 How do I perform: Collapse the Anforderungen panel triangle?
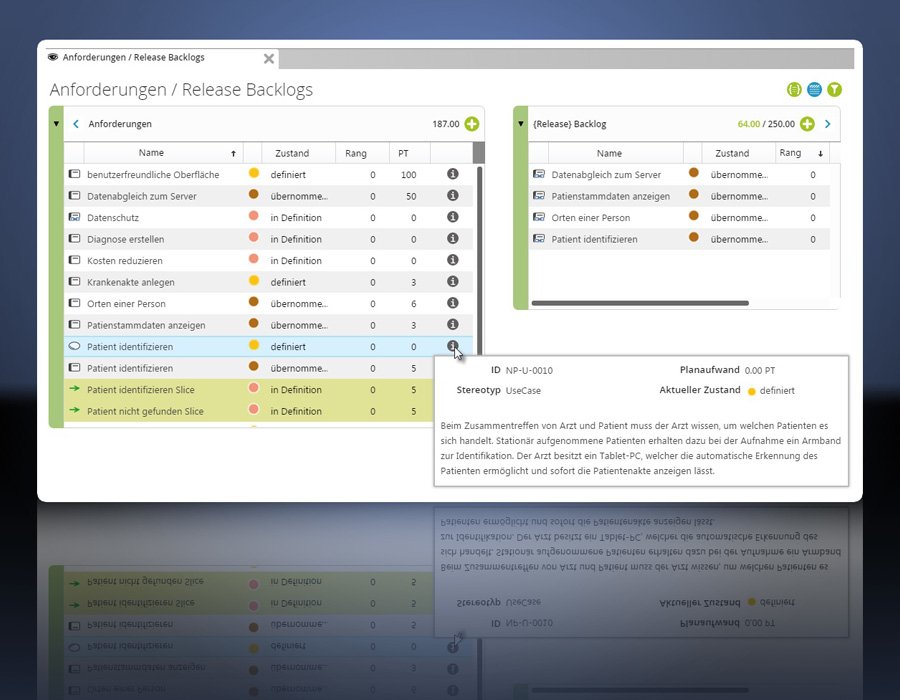coord(56,123)
